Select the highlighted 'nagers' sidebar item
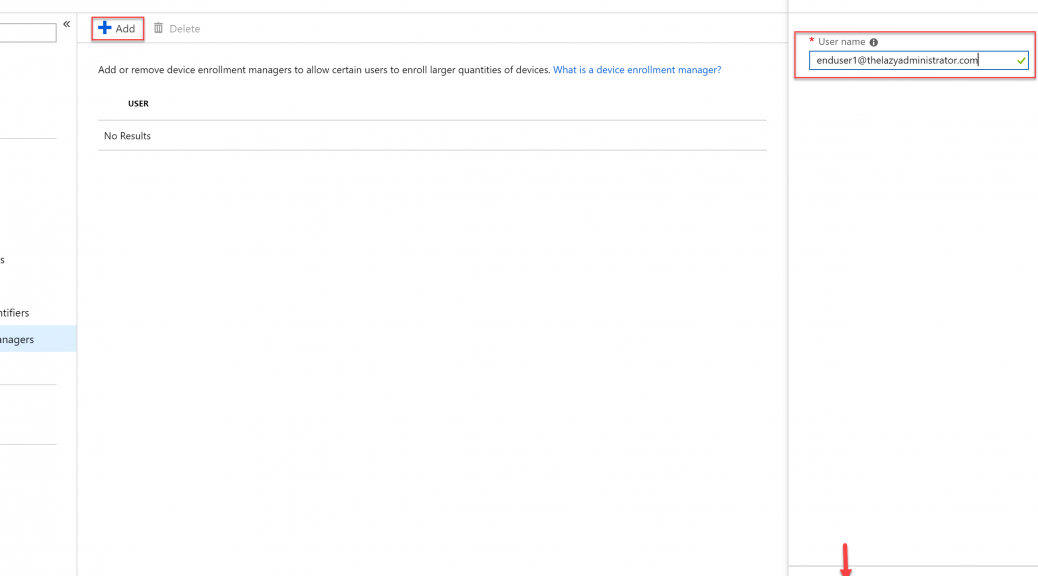This screenshot has height=576, width=1038. pyautogui.click(x=38, y=339)
